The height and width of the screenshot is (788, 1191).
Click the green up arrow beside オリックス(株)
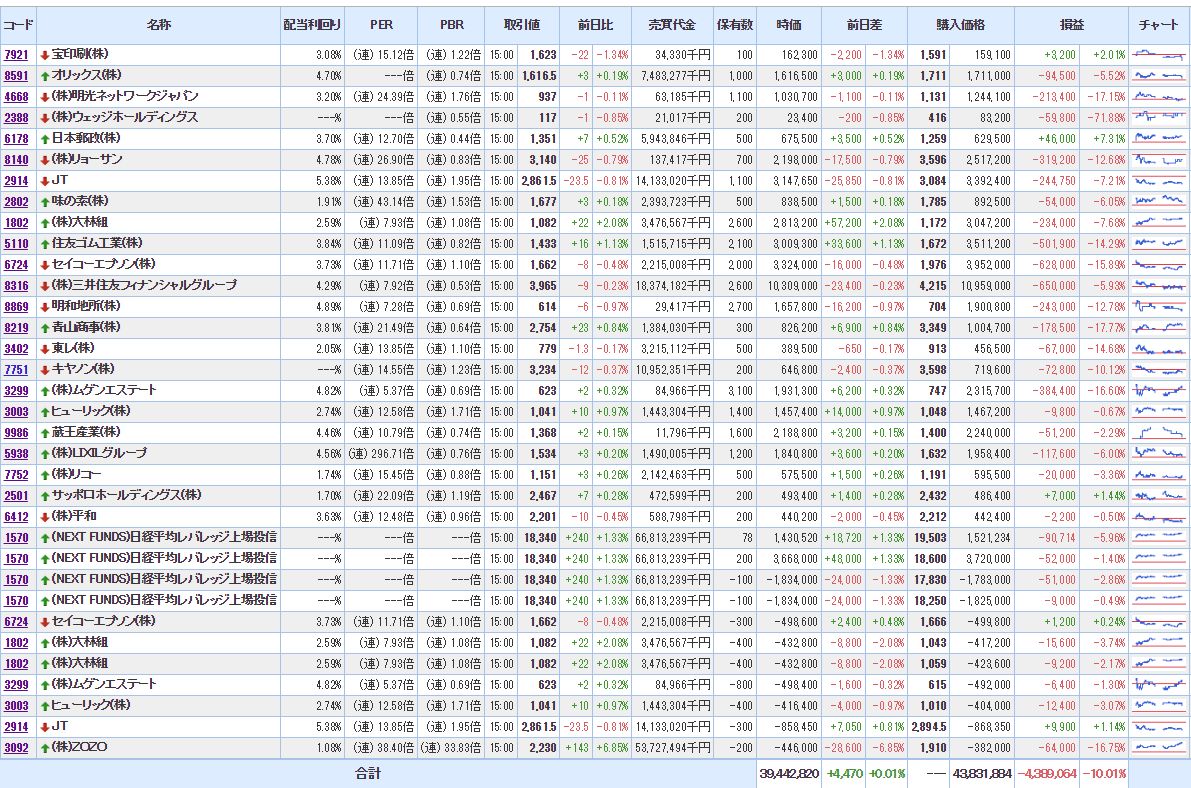45,75
